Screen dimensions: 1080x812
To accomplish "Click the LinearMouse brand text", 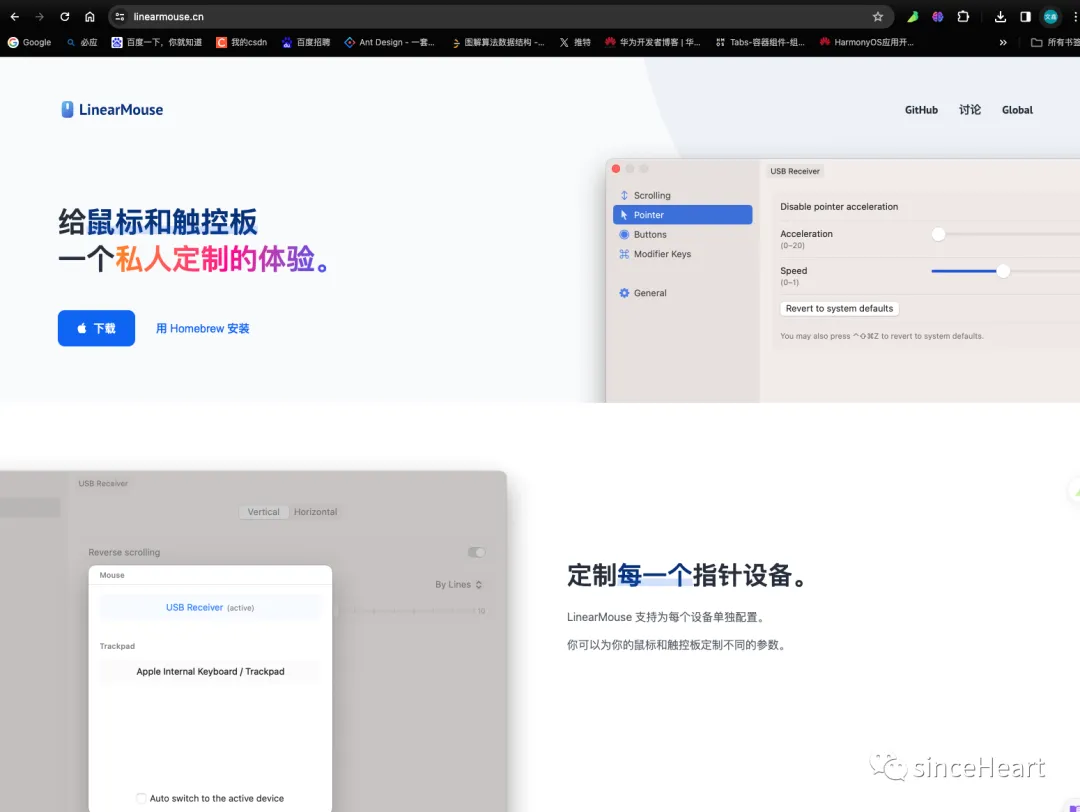I will (x=121, y=110).
